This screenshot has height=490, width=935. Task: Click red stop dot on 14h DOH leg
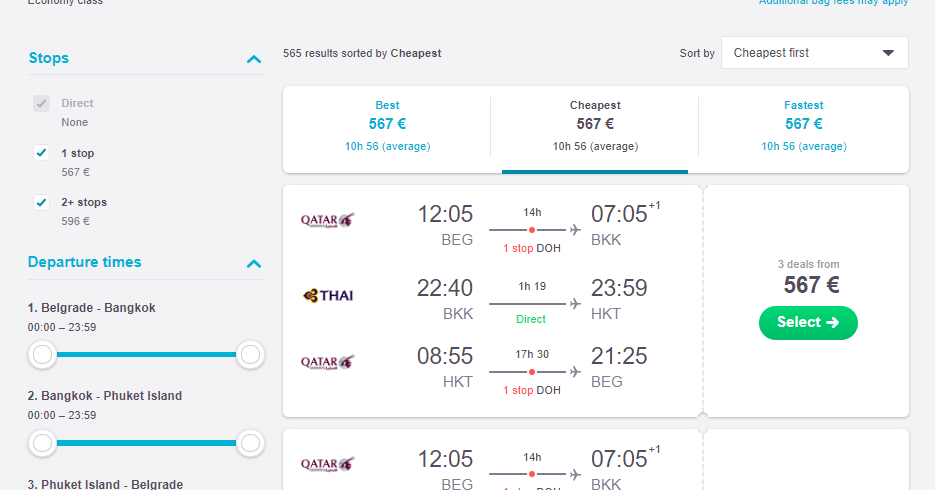click(x=531, y=230)
